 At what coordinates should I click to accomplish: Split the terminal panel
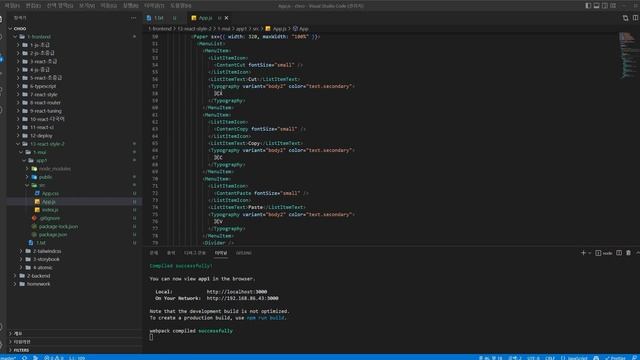[619, 253]
